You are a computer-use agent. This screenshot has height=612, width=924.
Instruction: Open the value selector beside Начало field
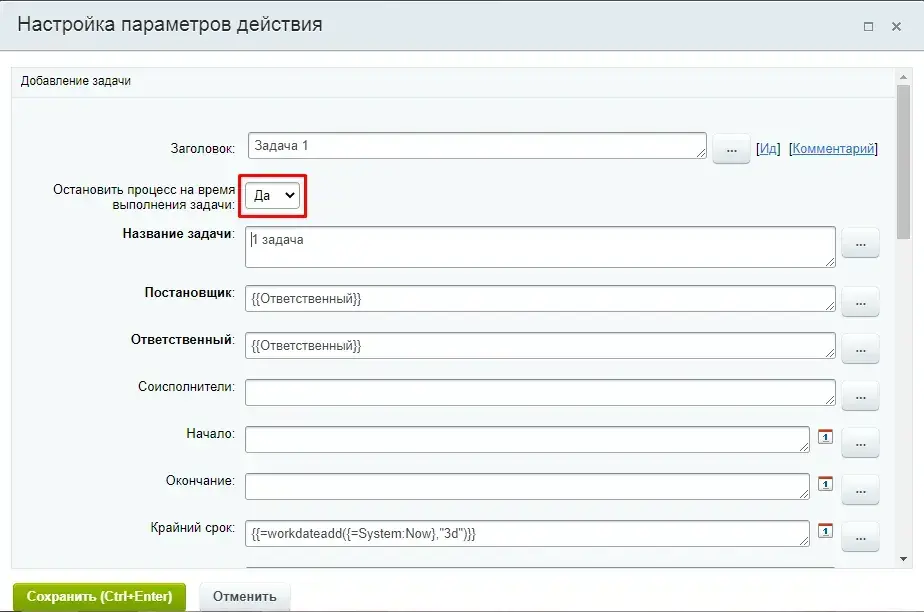pos(860,442)
